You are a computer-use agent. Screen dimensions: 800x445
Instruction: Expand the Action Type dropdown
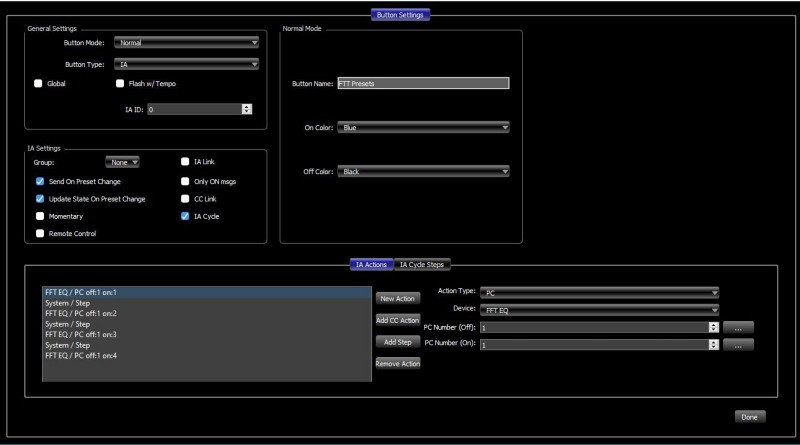coord(600,293)
